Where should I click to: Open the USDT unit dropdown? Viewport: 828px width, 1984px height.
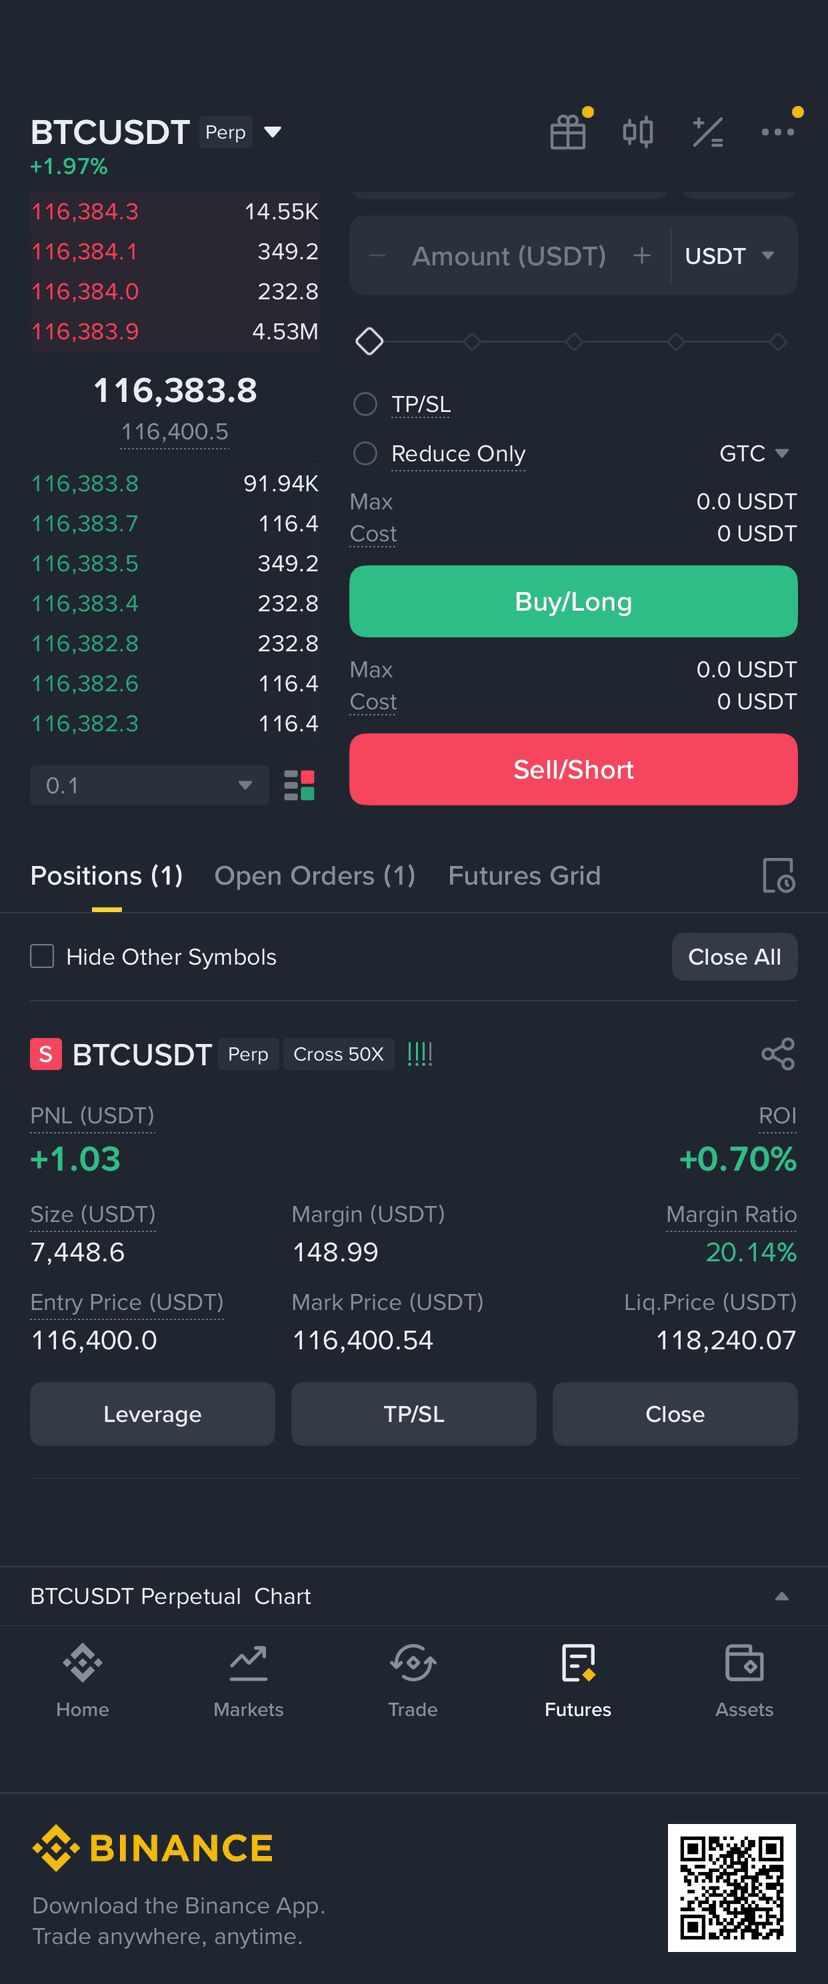(x=731, y=256)
